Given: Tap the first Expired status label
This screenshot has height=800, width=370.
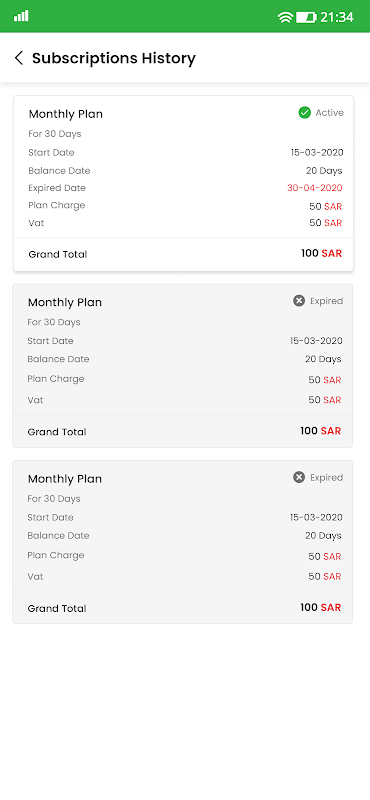Looking at the screenshot, I should 327,301.
